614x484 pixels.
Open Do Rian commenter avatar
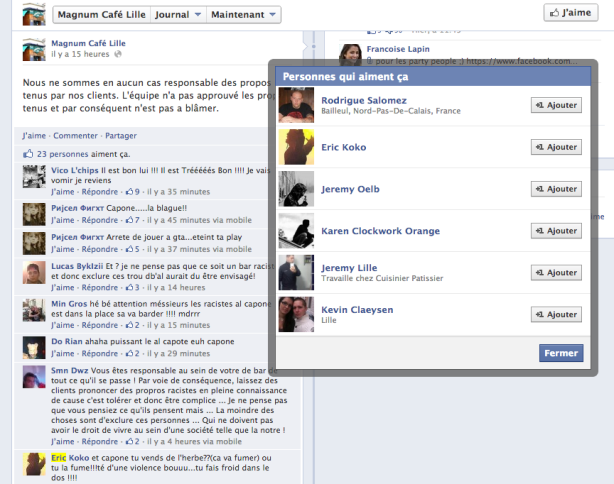(34, 348)
